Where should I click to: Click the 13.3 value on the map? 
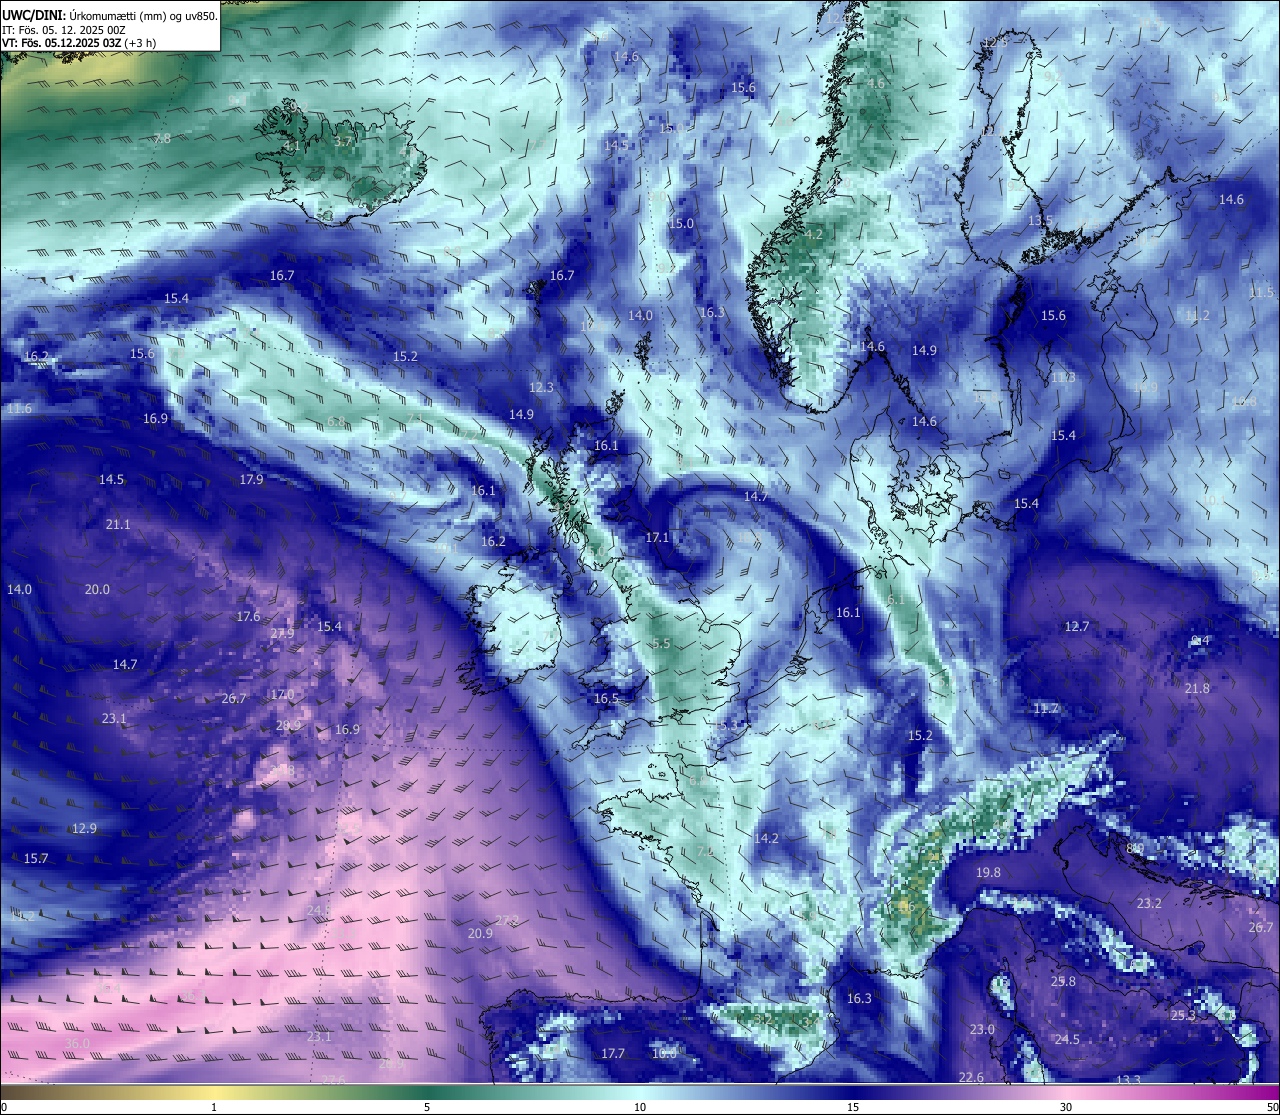pyautogui.click(x=1128, y=1080)
